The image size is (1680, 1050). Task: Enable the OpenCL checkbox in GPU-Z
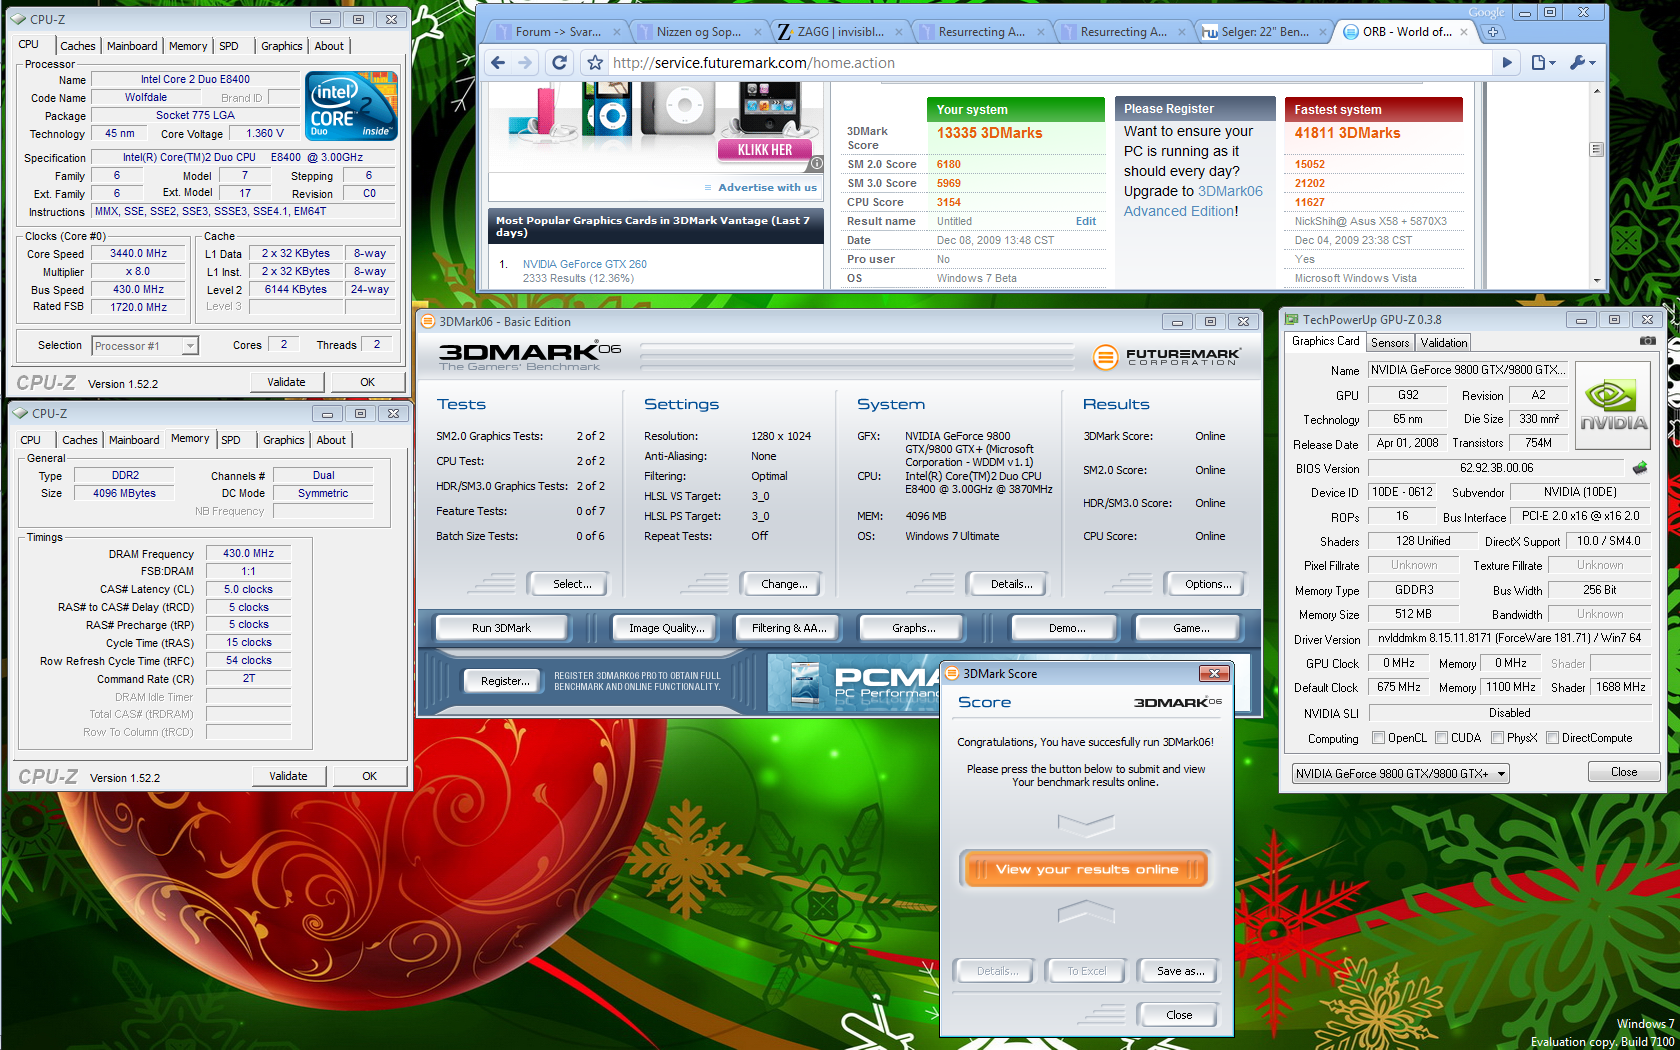coord(1379,738)
